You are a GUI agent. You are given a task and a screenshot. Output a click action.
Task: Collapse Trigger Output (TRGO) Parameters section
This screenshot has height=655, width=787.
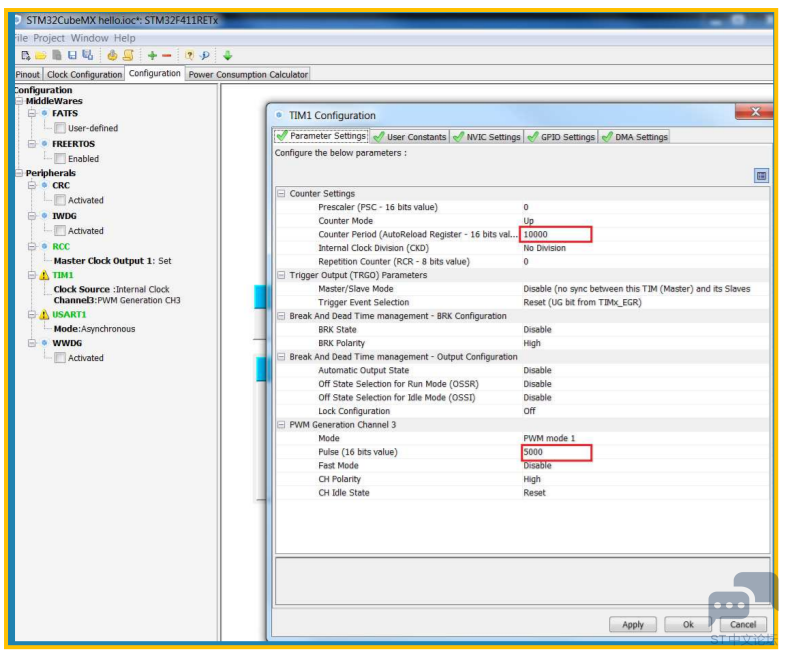282,276
